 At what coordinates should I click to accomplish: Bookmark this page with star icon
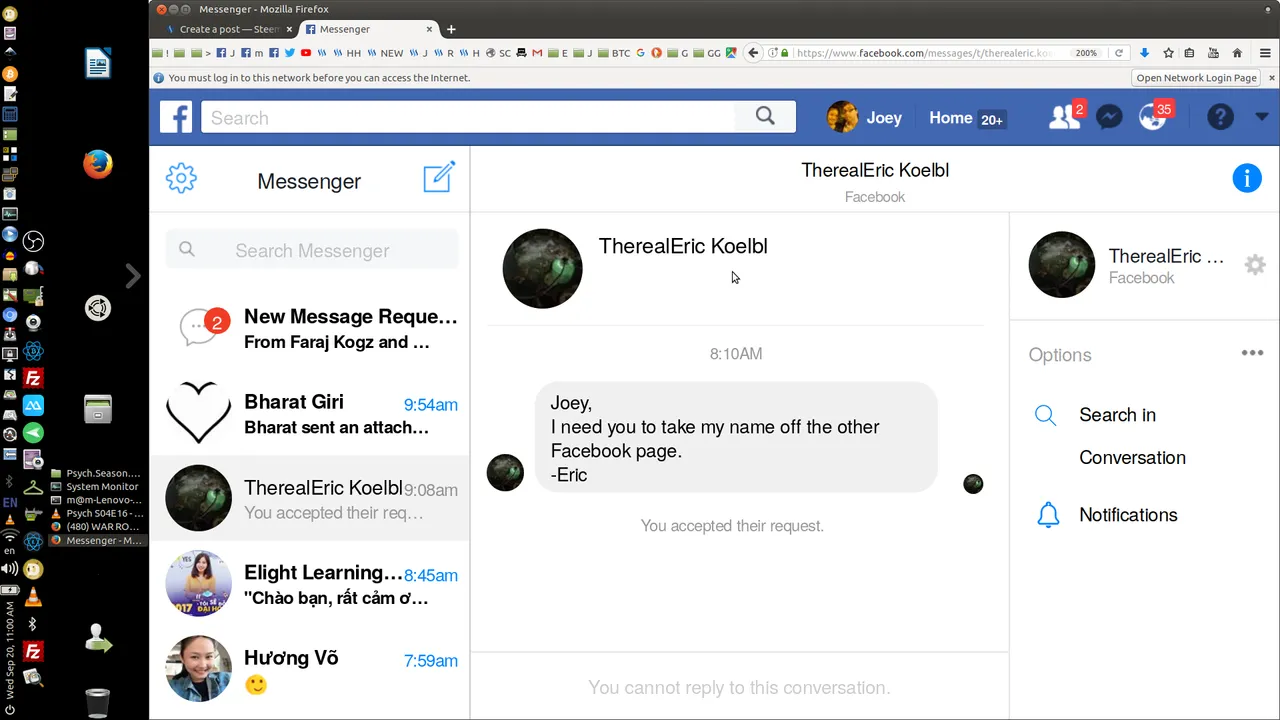(x=1167, y=53)
